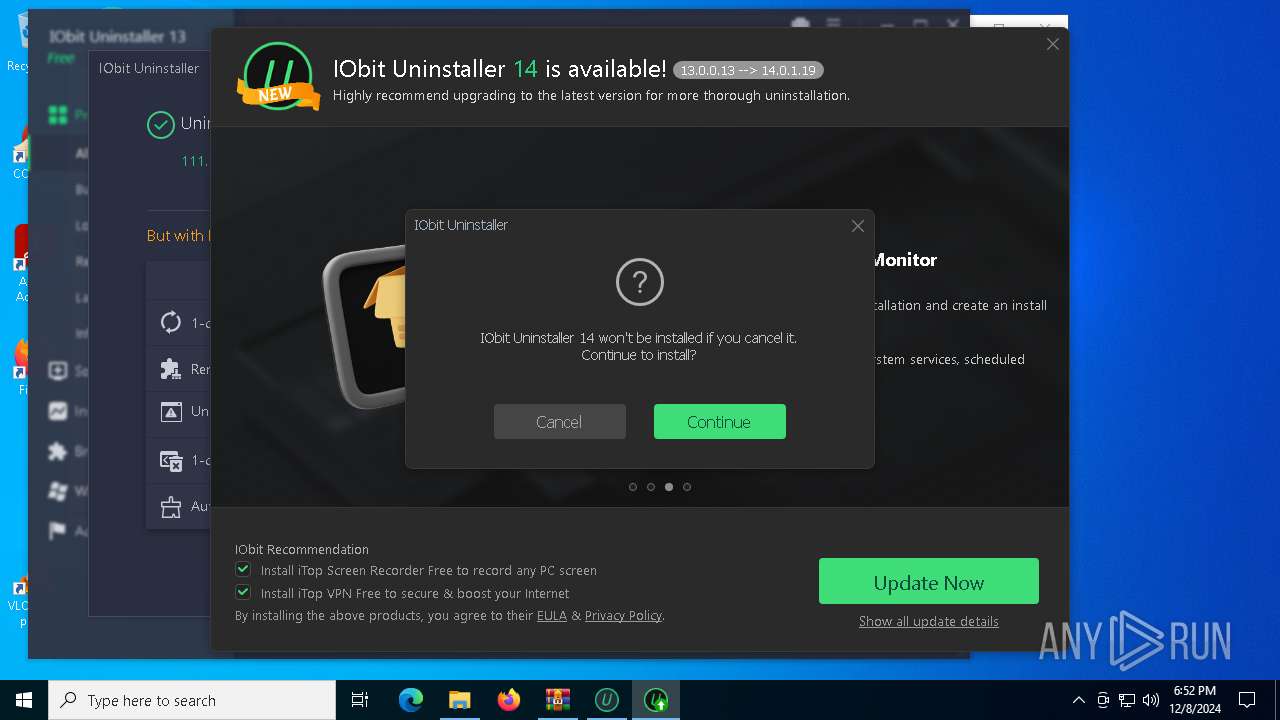Screen dimensions: 1280x720
Task: Click the Update Now button
Action: 928,582
